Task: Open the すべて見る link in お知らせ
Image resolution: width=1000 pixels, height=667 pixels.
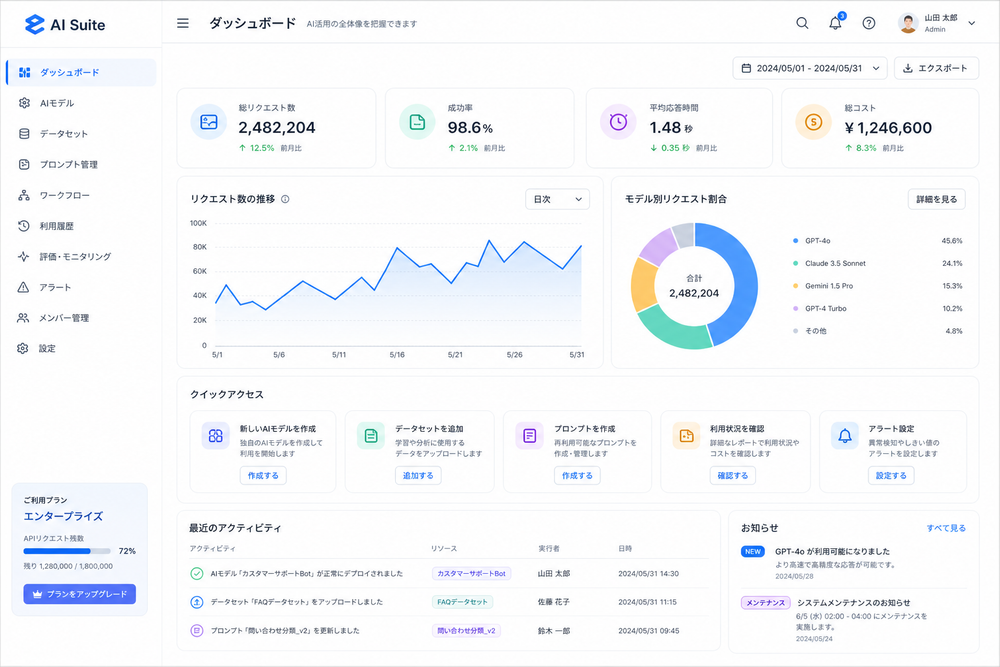Action: 946,528
